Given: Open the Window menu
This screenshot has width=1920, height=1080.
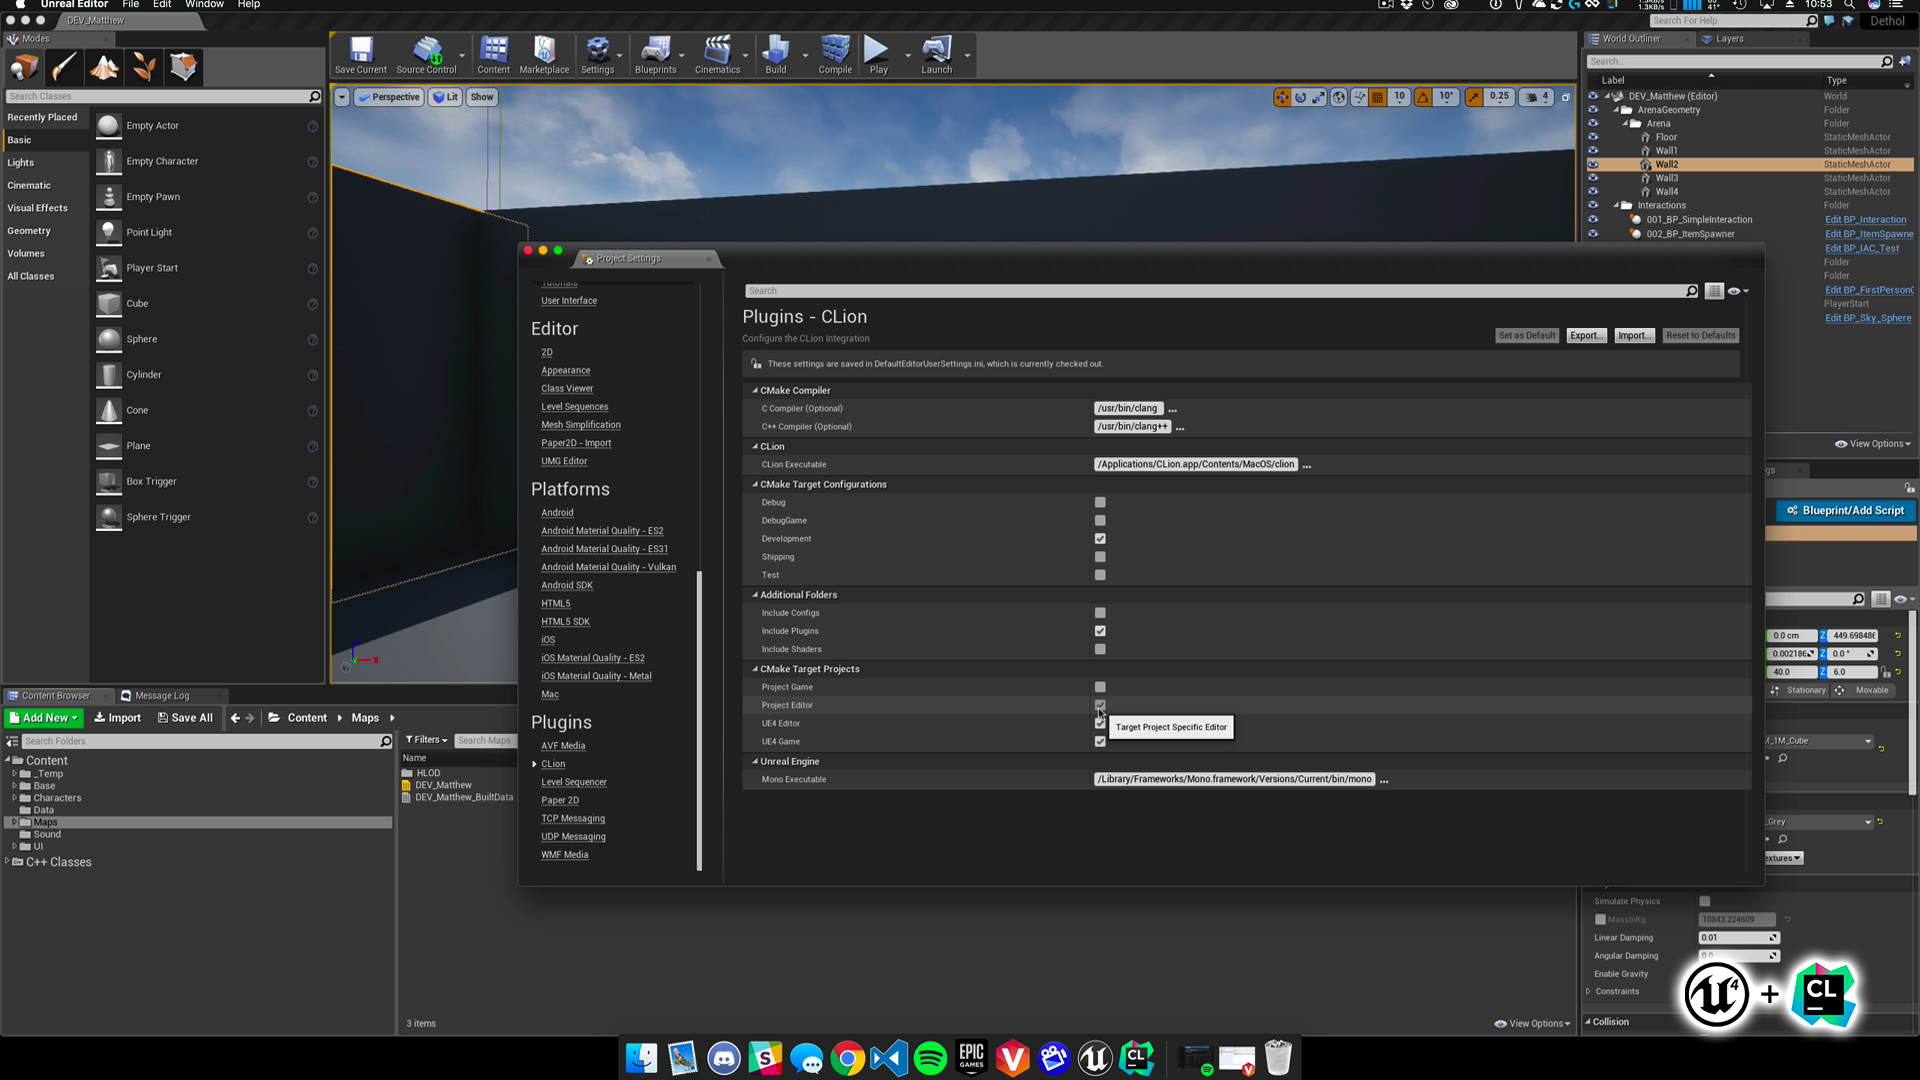Looking at the screenshot, I should pyautogui.click(x=204, y=5).
